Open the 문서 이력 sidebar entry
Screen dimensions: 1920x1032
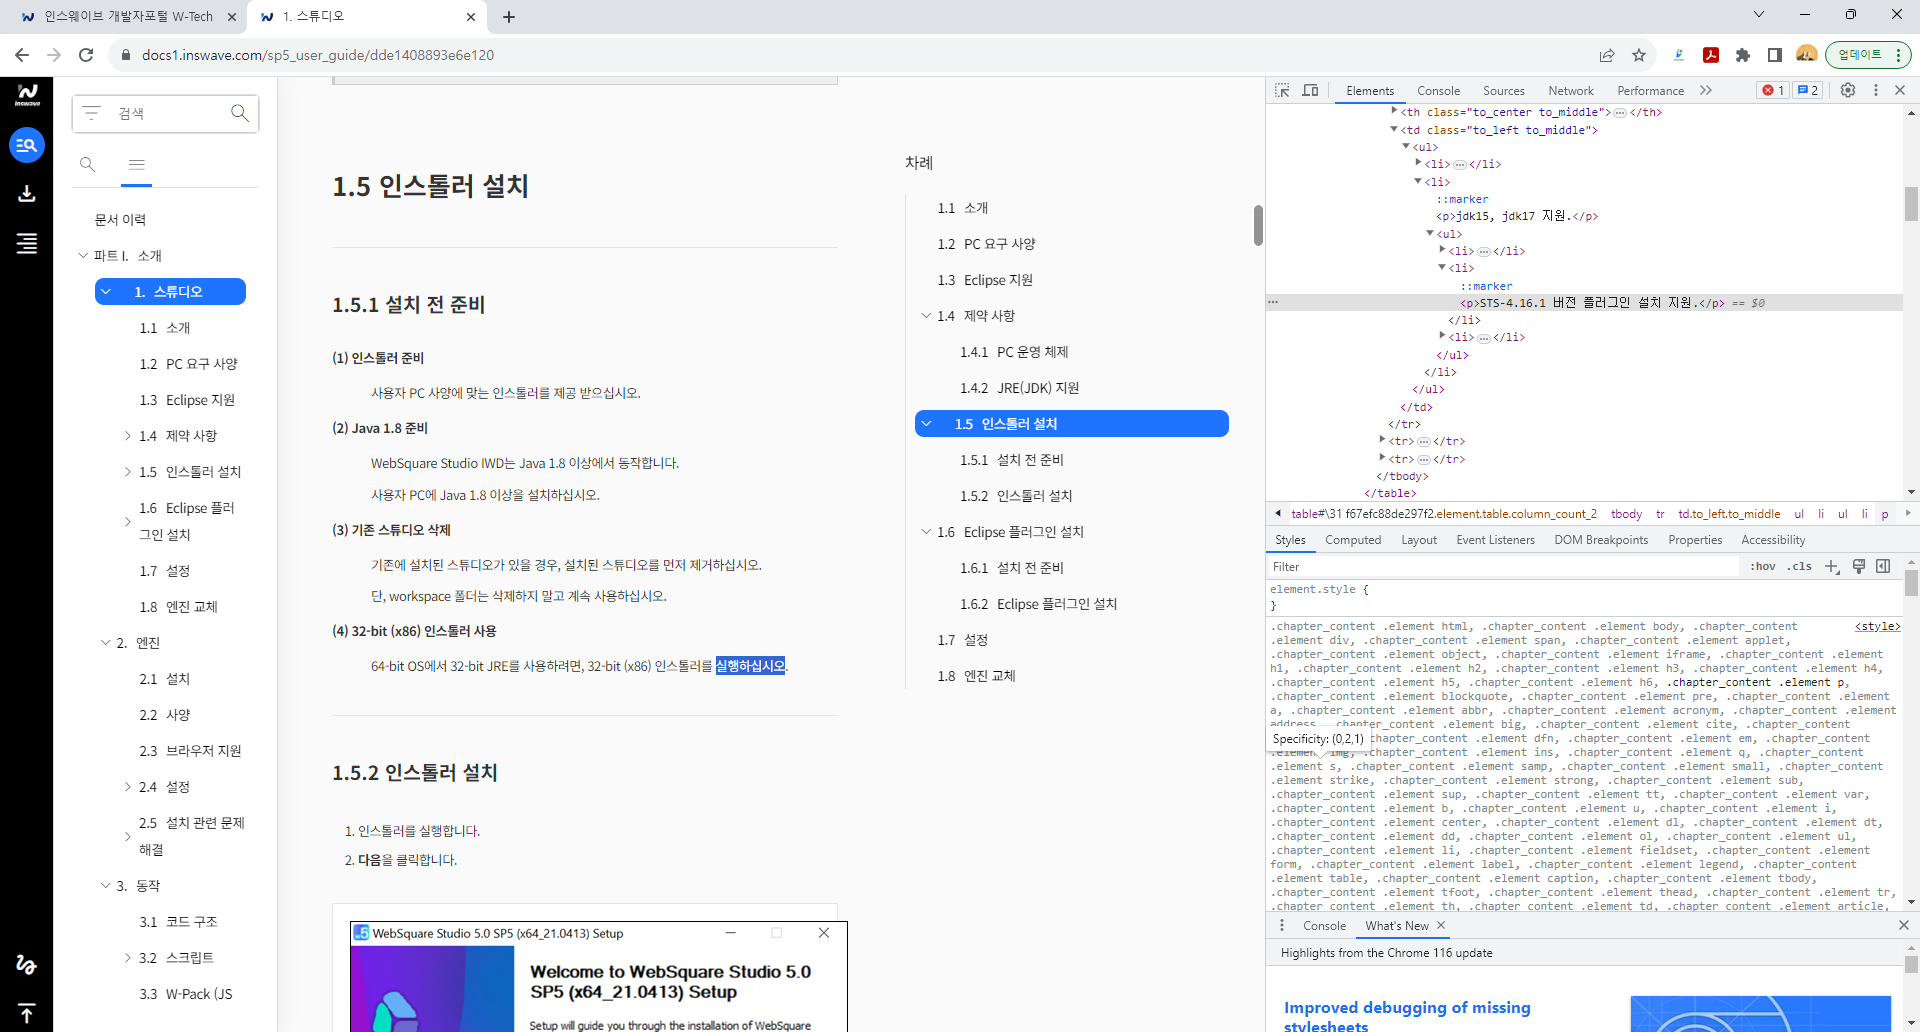coord(120,220)
